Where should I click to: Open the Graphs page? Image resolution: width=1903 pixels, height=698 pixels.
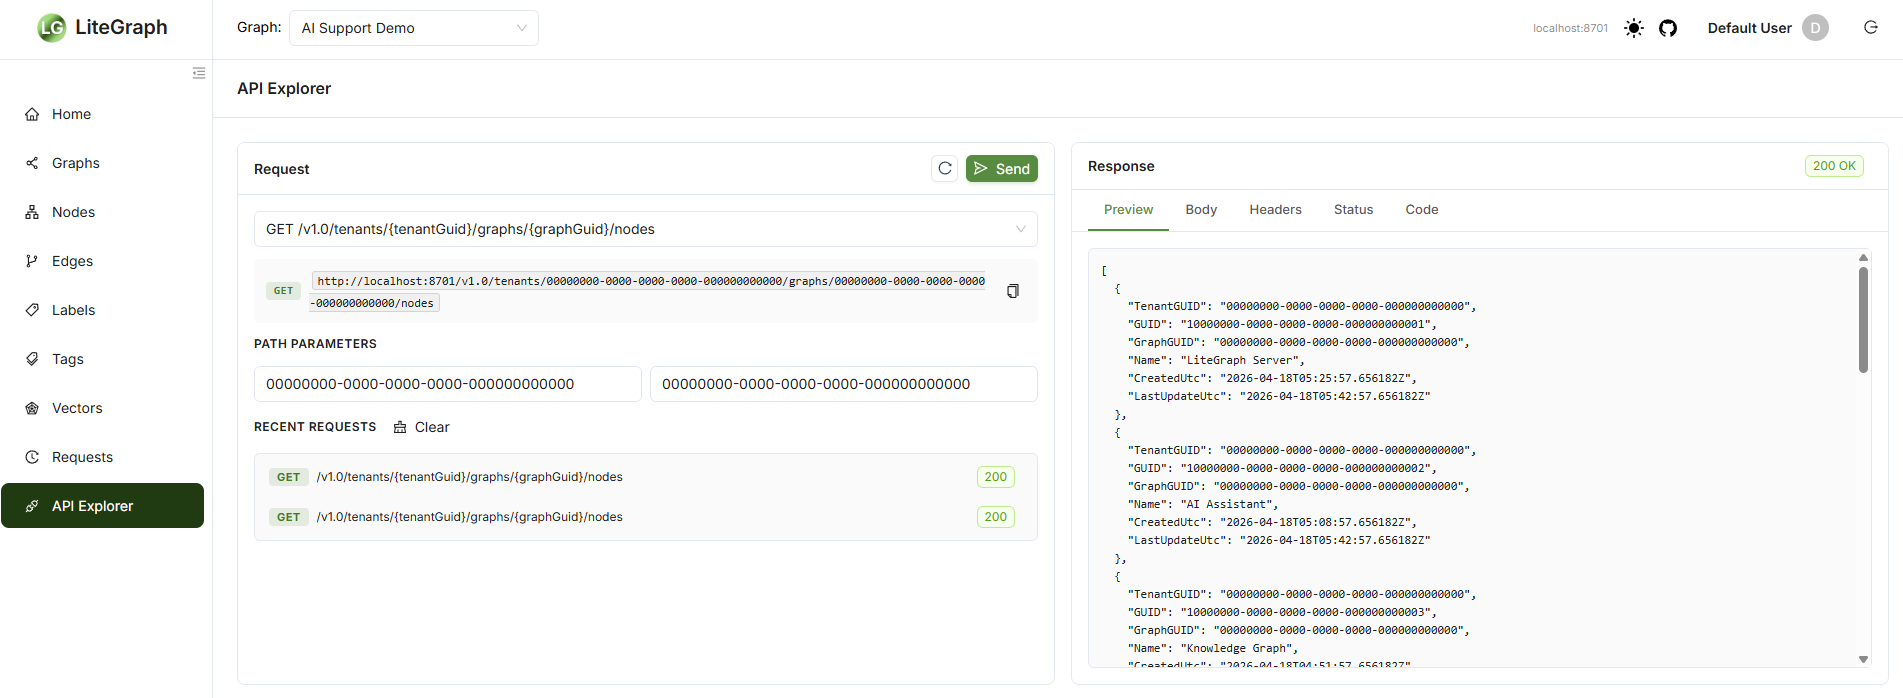(x=102, y=163)
